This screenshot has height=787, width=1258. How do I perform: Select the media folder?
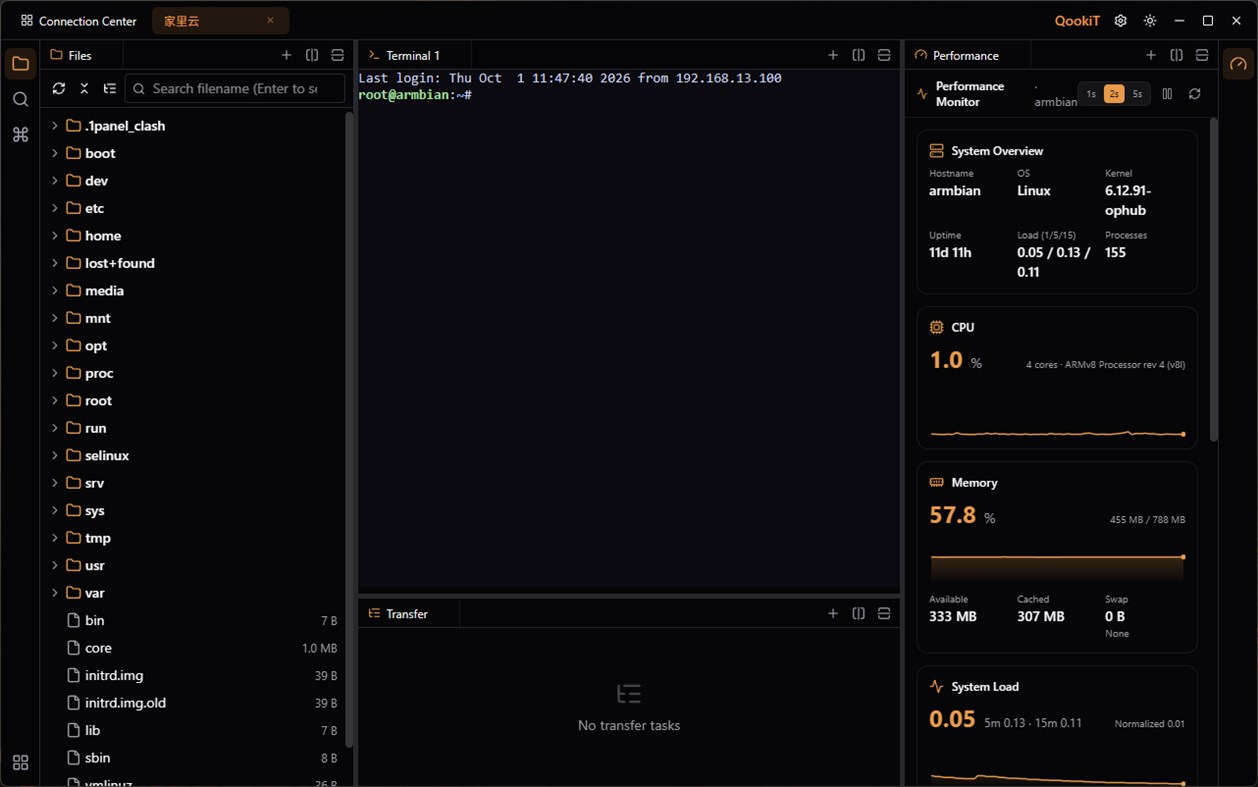(195, 291)
